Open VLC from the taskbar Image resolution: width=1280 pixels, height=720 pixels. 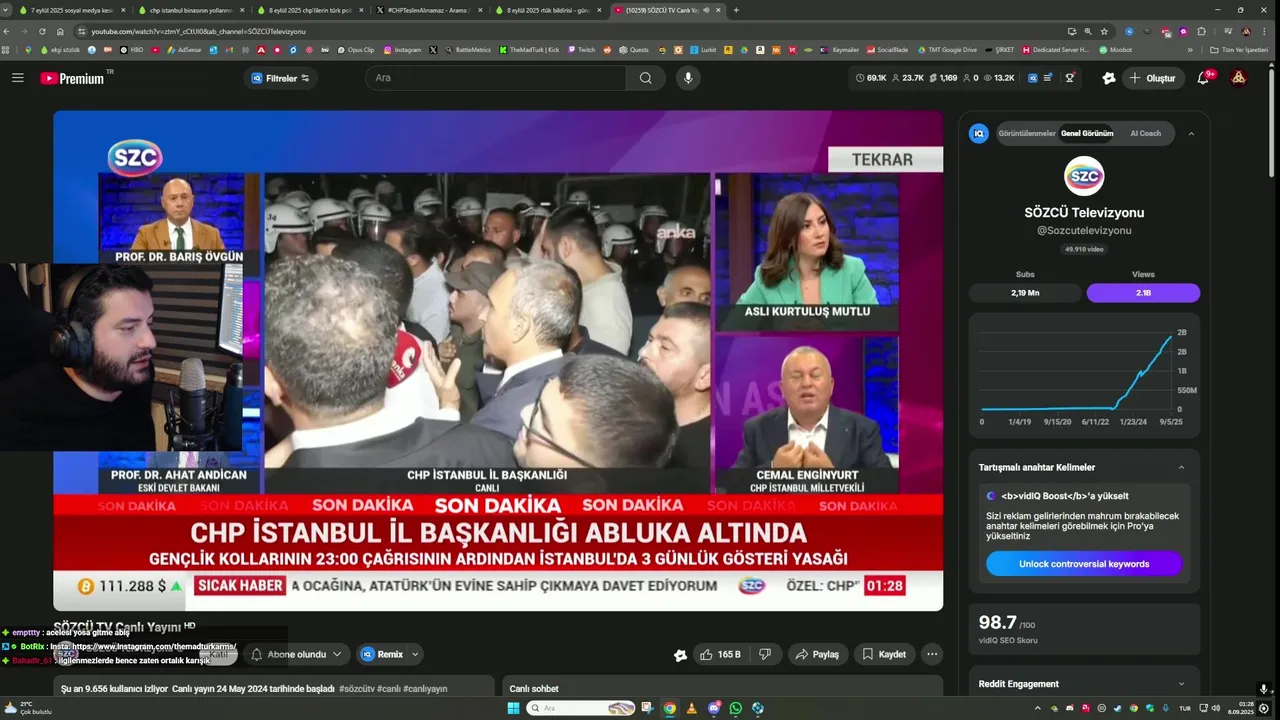[x=692, y=708]
